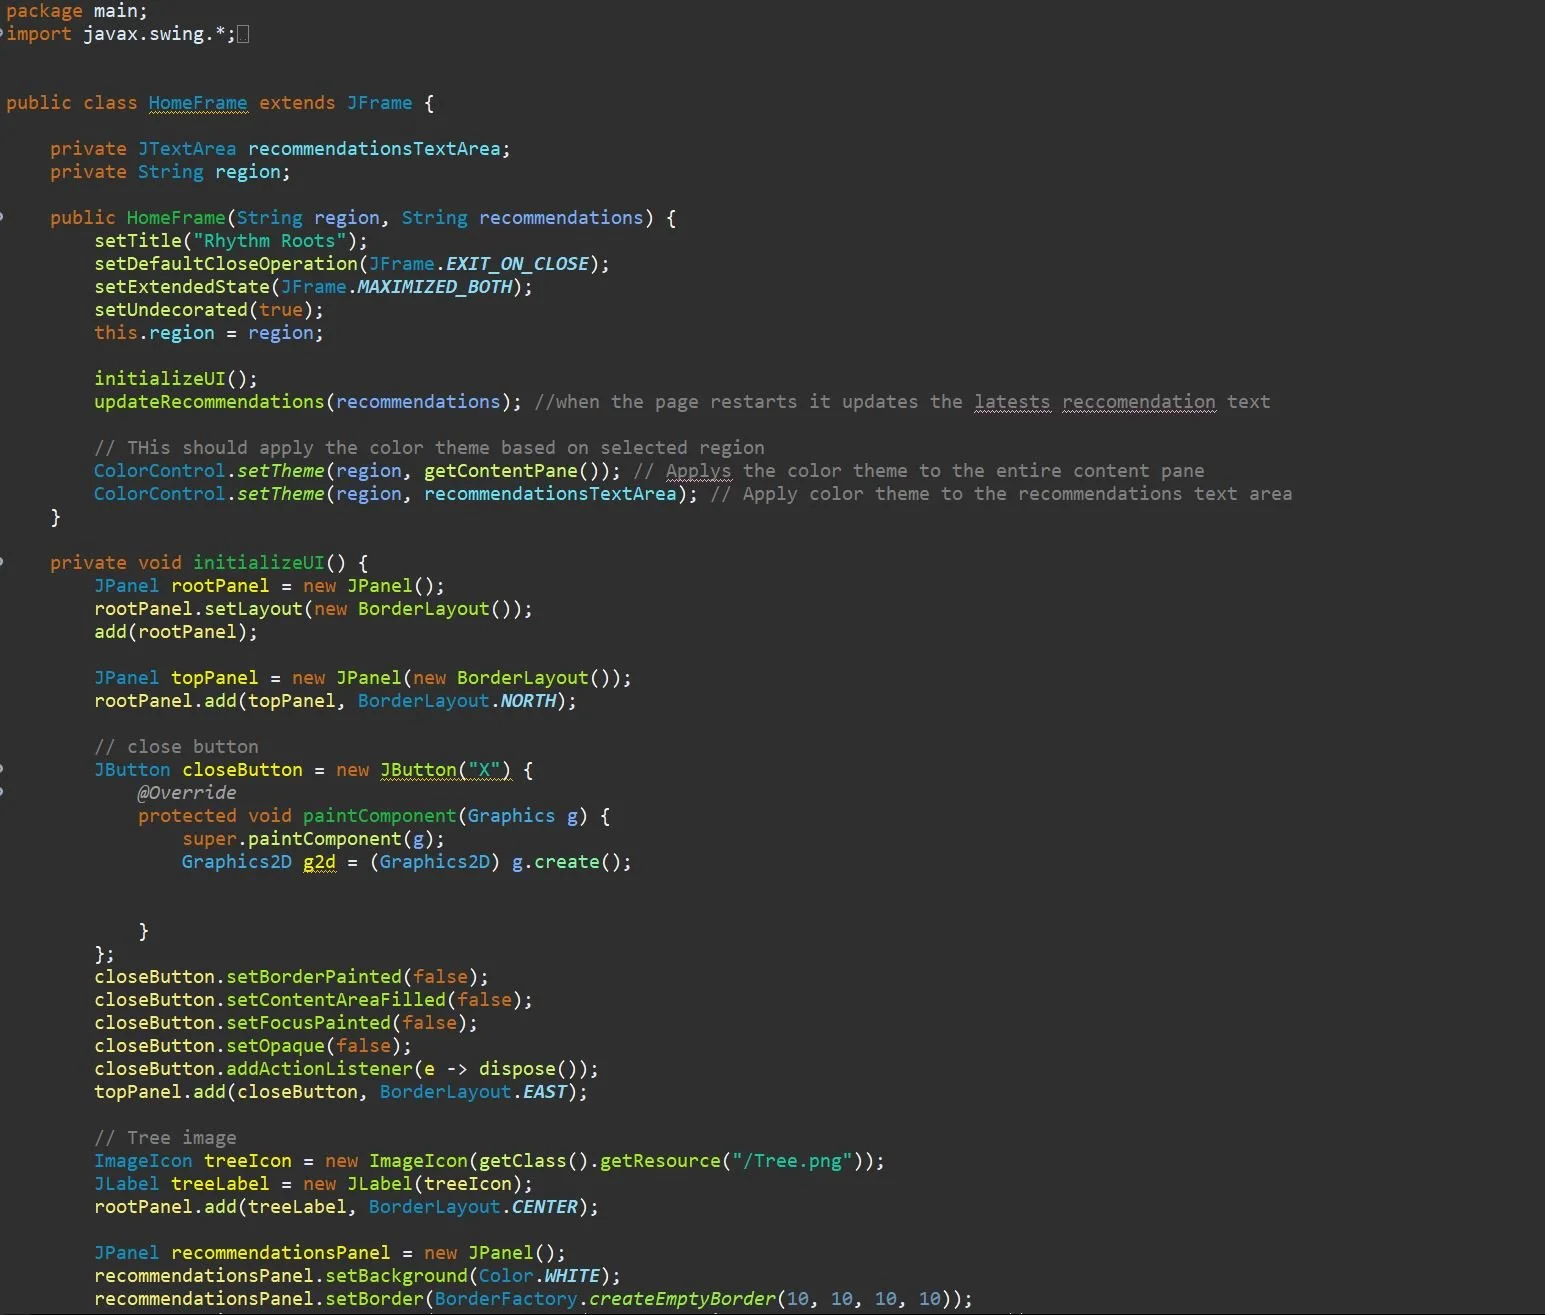Click the closeButton.setOpaque(false); line

(253, 1046)
